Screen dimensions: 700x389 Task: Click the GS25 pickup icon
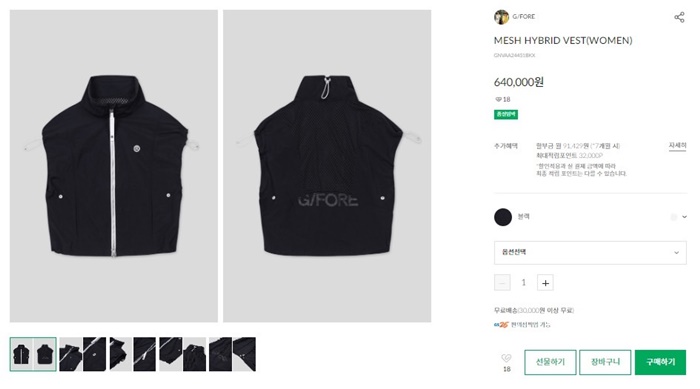501,325
